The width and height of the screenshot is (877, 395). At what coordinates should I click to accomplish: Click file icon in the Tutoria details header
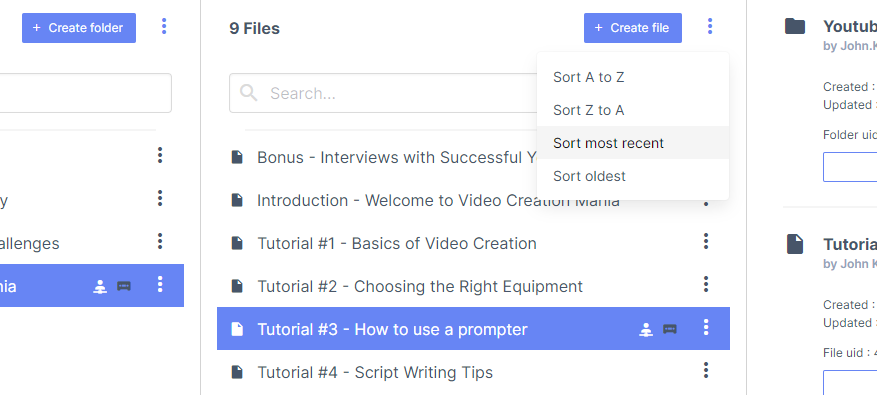point(795,244)
